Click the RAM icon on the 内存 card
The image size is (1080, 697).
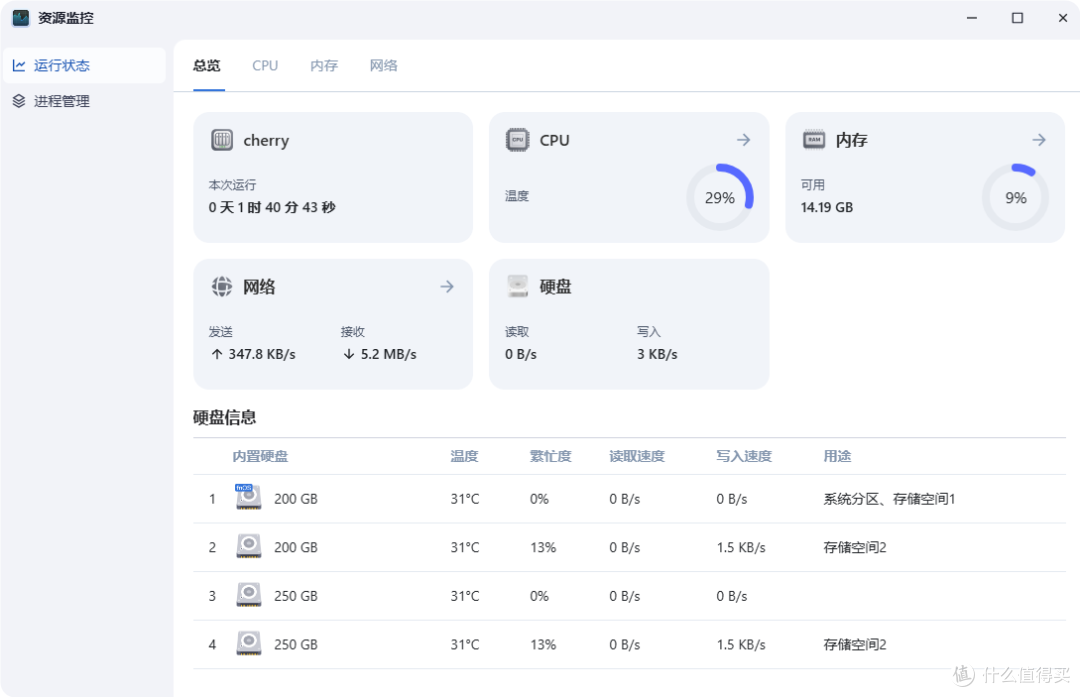(813, 140)
